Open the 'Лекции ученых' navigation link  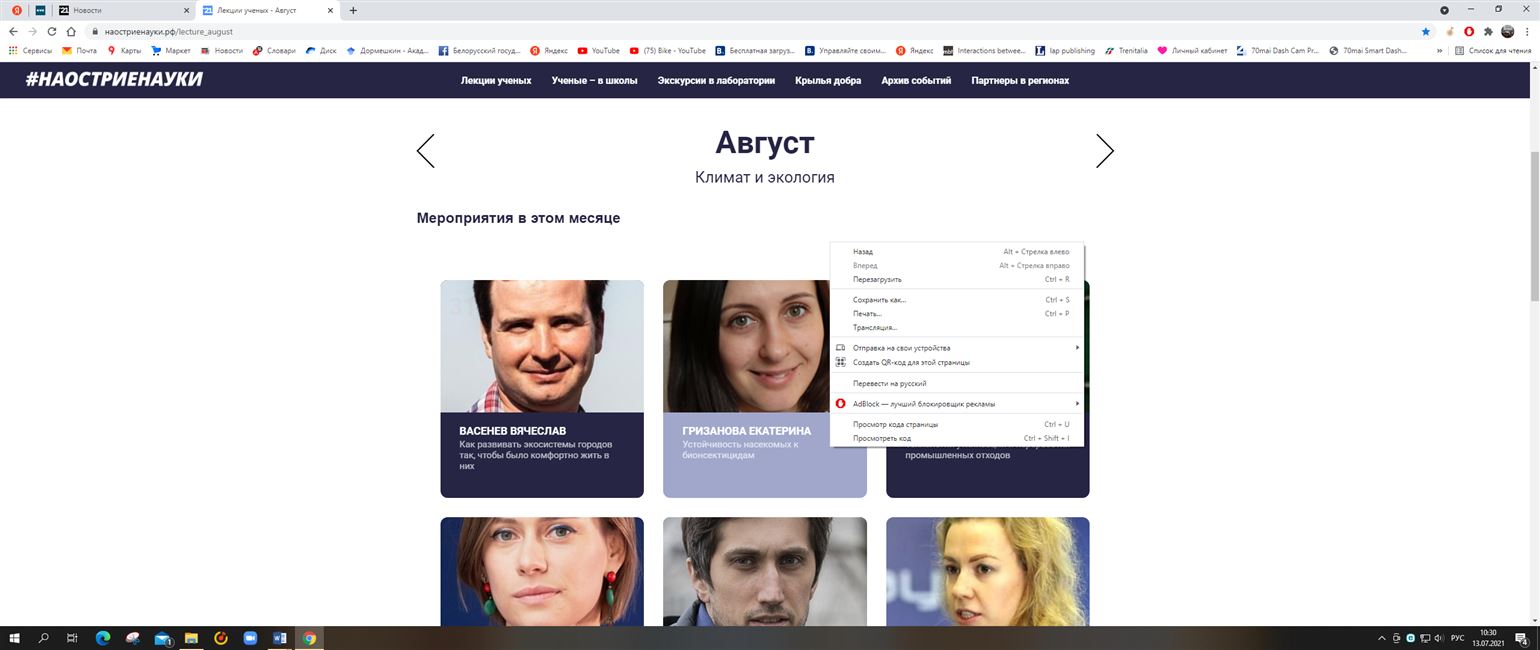click(x=496, y=81)
